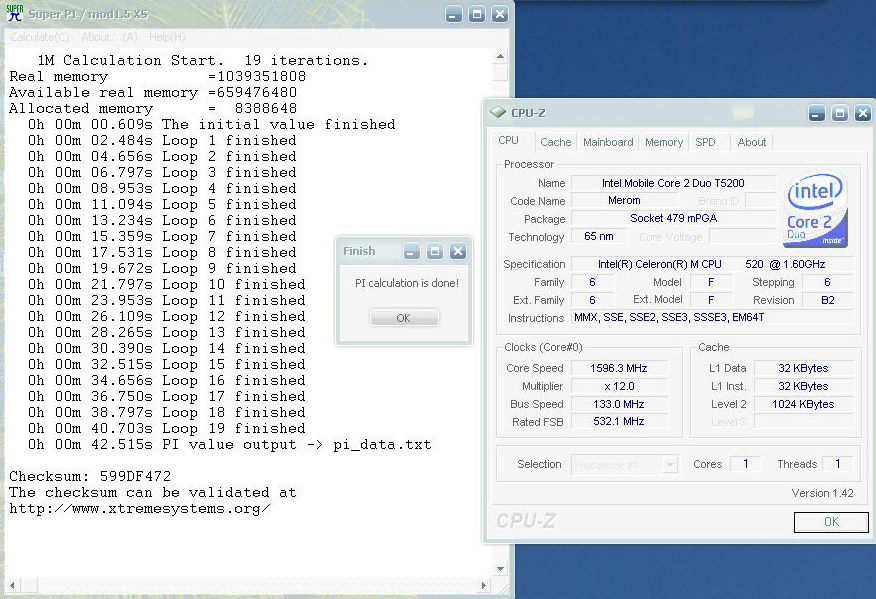Click the CPU-Z title bar icon
Viewport: 876px width, 599px height.
click(498, 113)
